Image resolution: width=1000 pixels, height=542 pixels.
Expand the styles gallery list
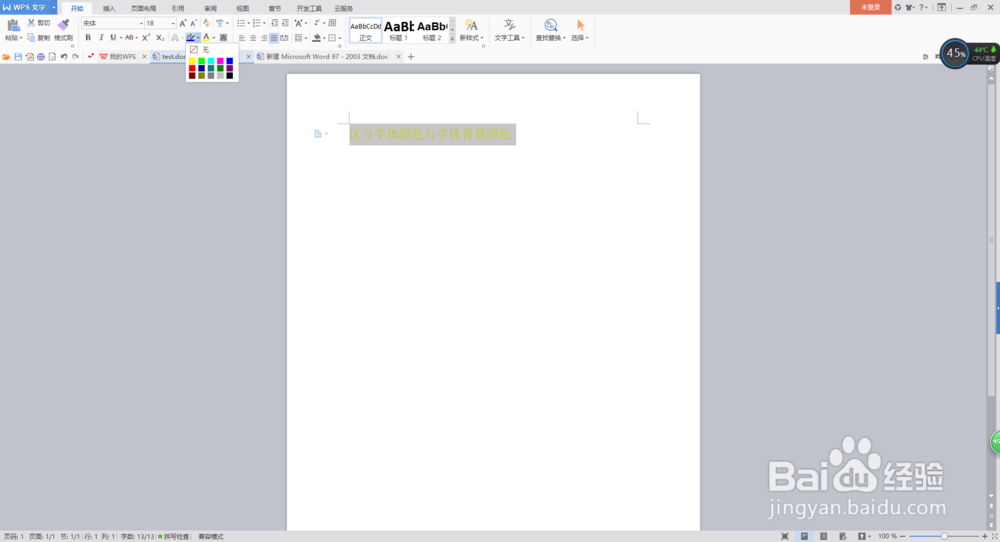452,39
